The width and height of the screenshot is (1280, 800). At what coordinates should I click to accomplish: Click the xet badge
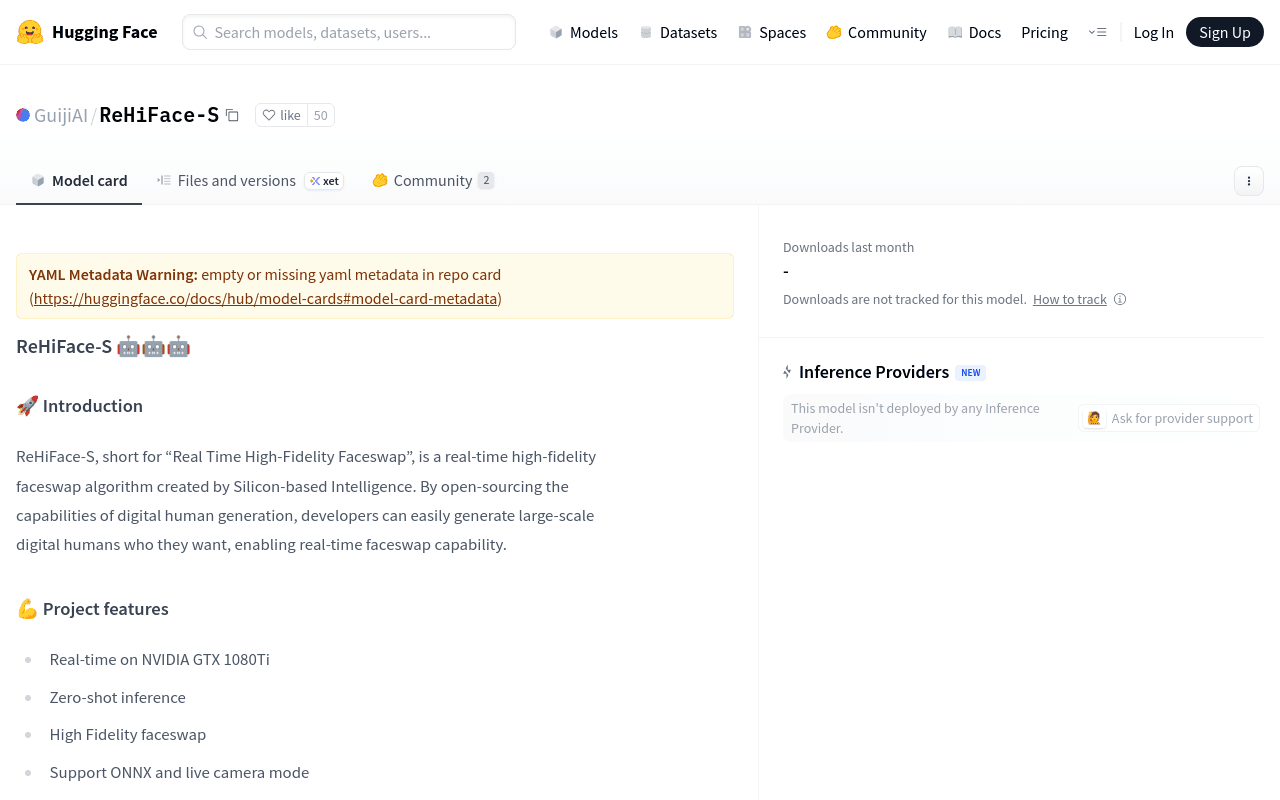tap(324, 181)
